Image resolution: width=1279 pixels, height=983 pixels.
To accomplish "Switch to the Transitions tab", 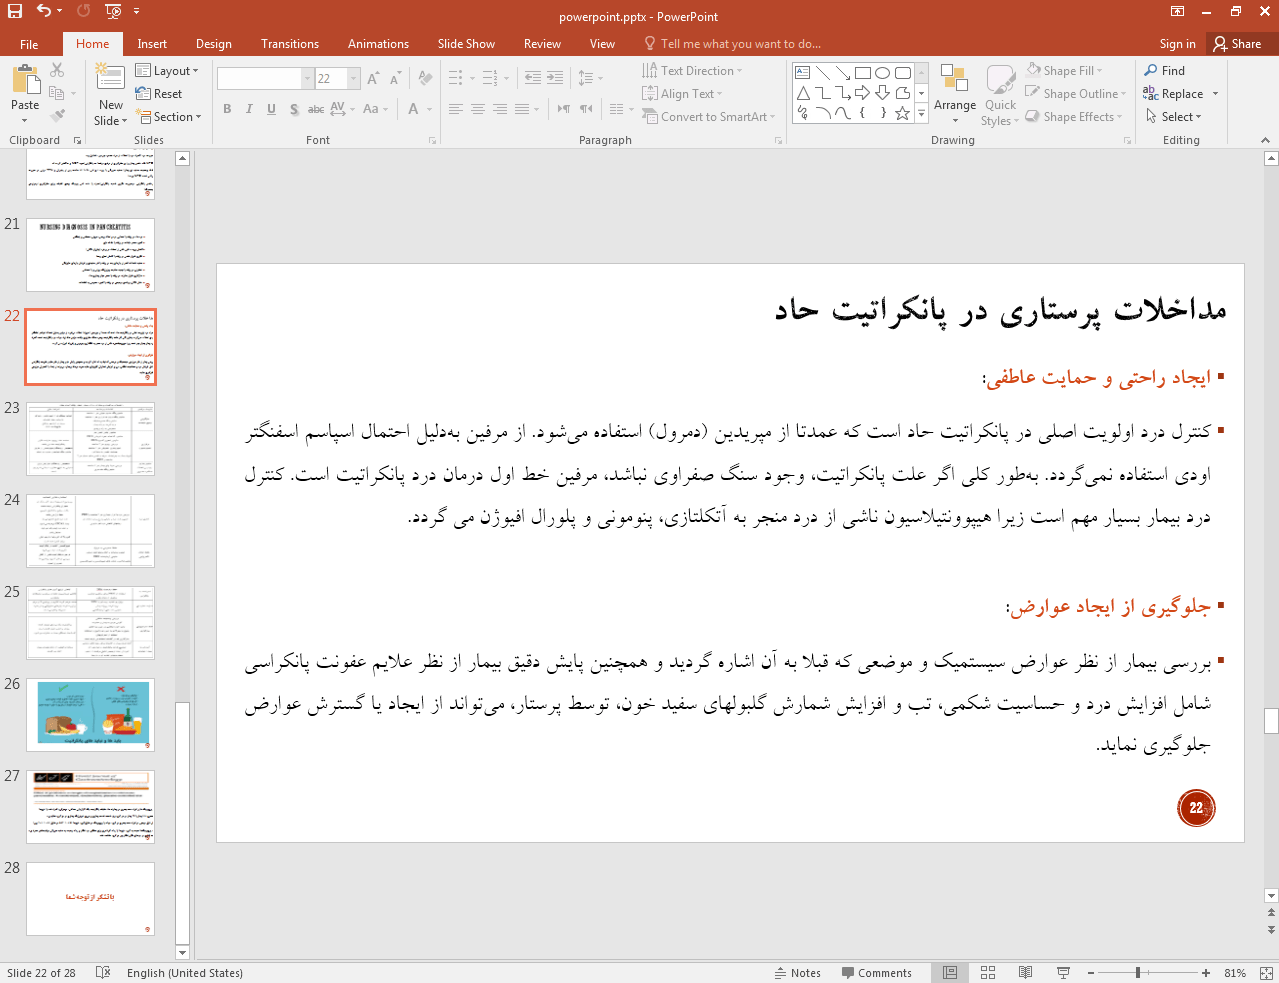I will [290, 44].
